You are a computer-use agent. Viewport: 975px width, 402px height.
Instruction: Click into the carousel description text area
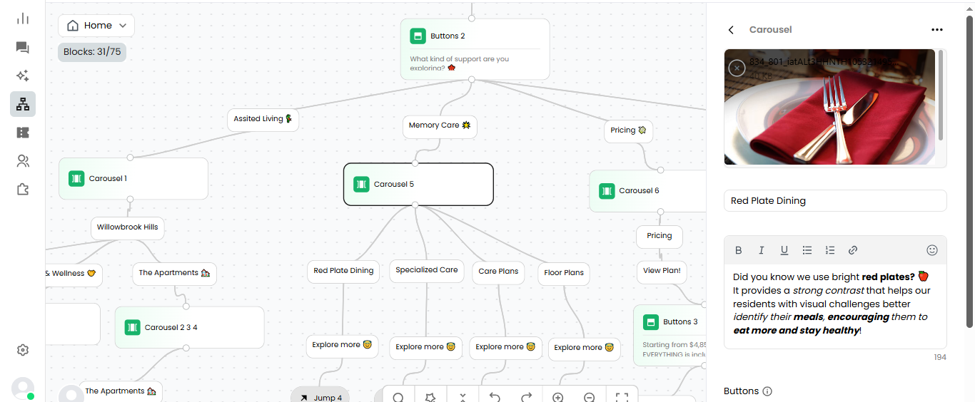(x=835, y=306)
